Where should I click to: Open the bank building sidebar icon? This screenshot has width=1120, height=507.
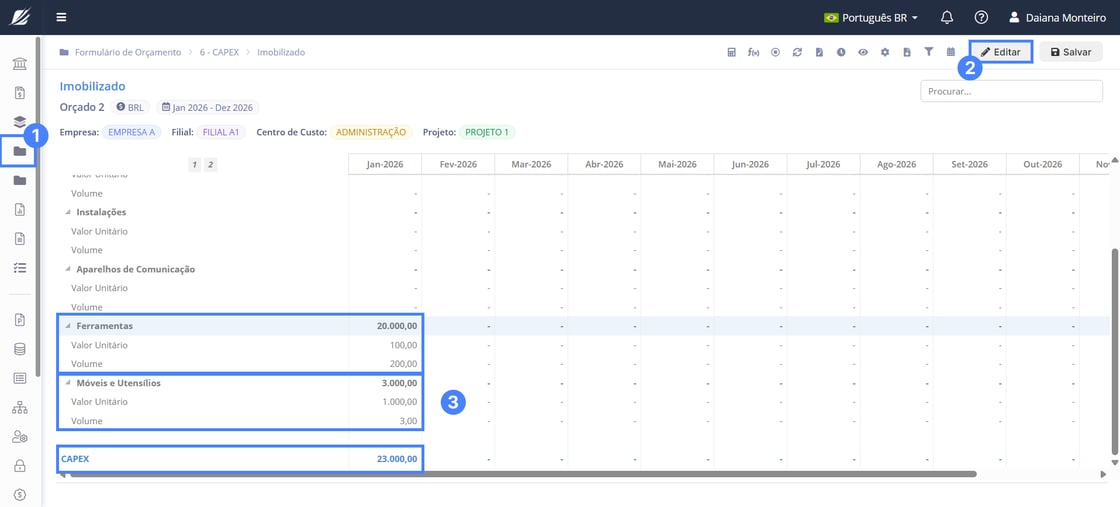[20, 65]
